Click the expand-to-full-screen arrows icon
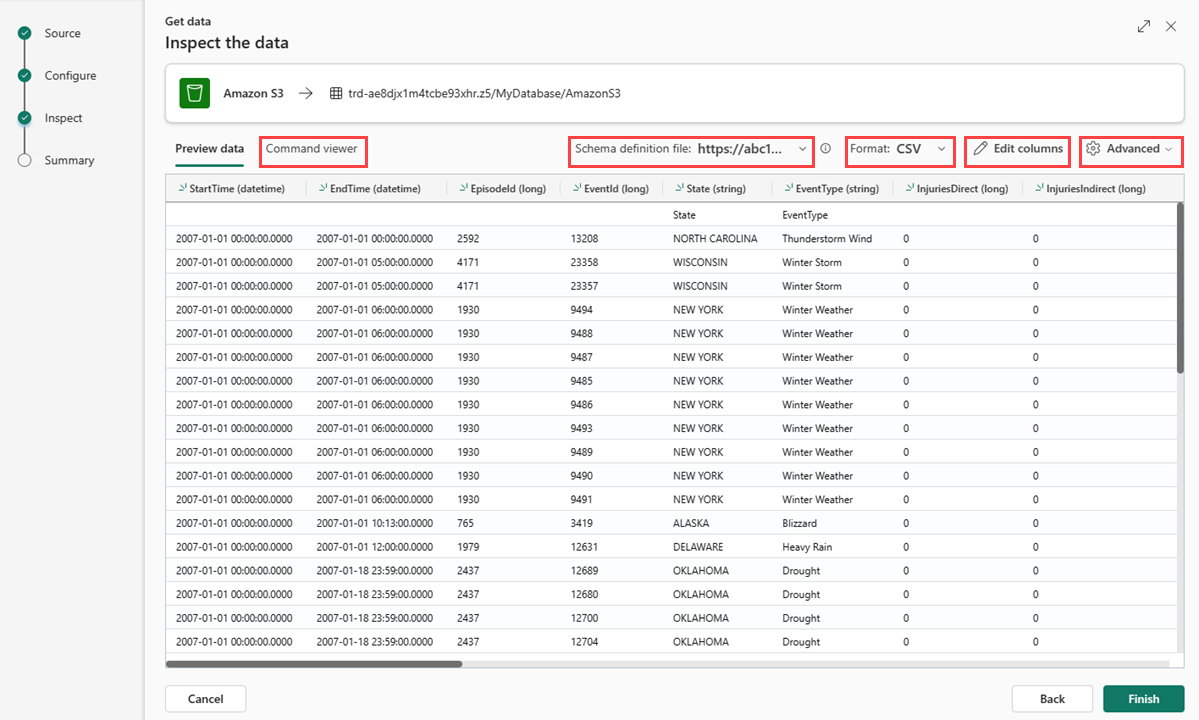The image size is (1199, 720). [x=1144, y=27]
